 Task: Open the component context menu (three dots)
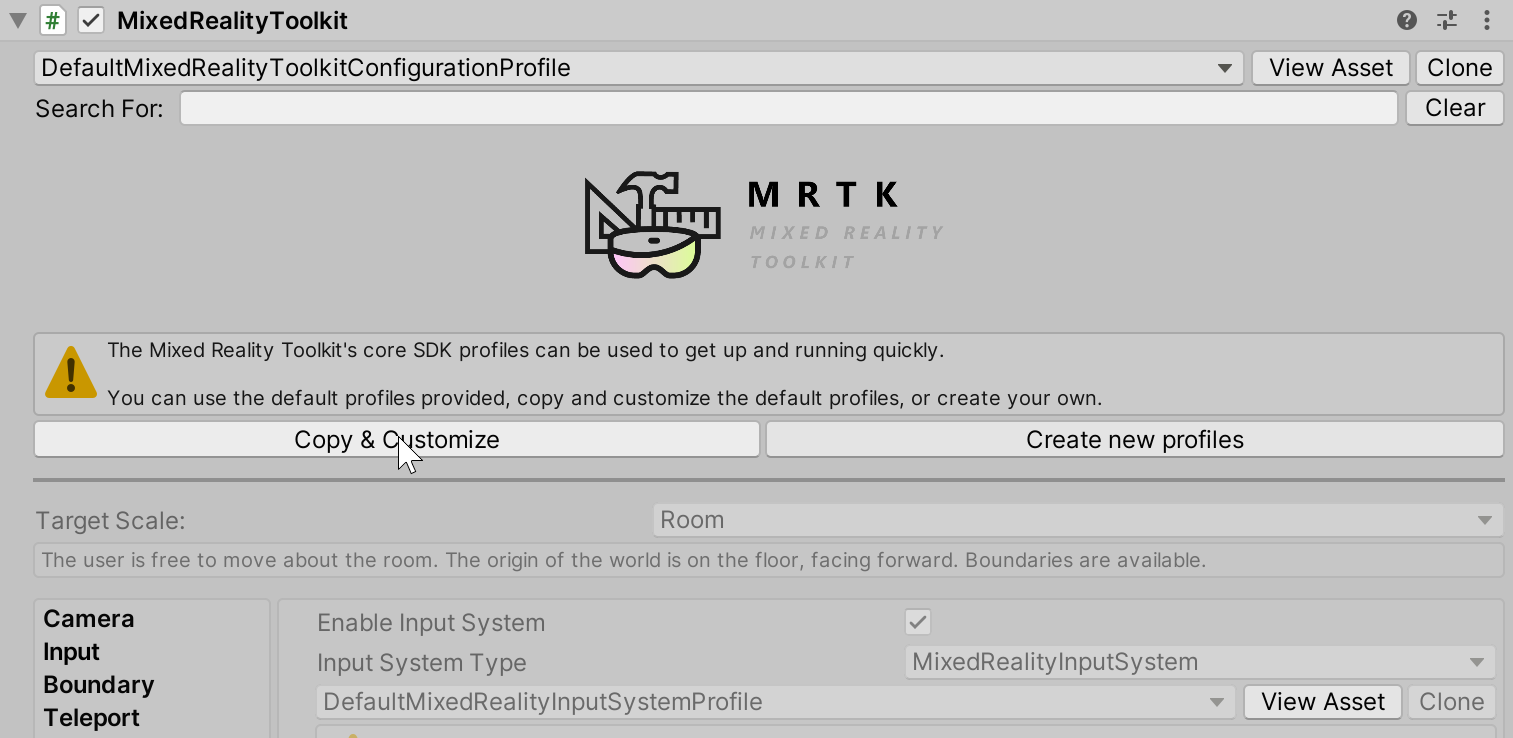[x=1489, y=20]
